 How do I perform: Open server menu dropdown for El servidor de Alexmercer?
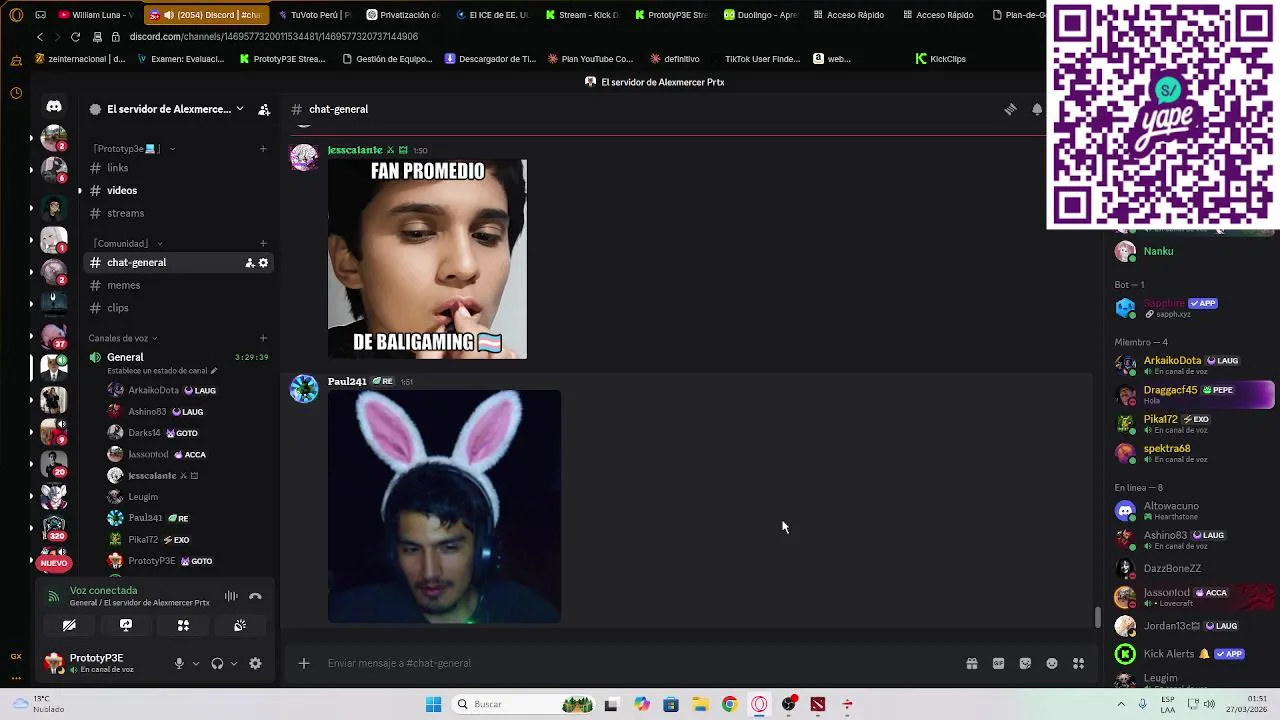(240, 109)
